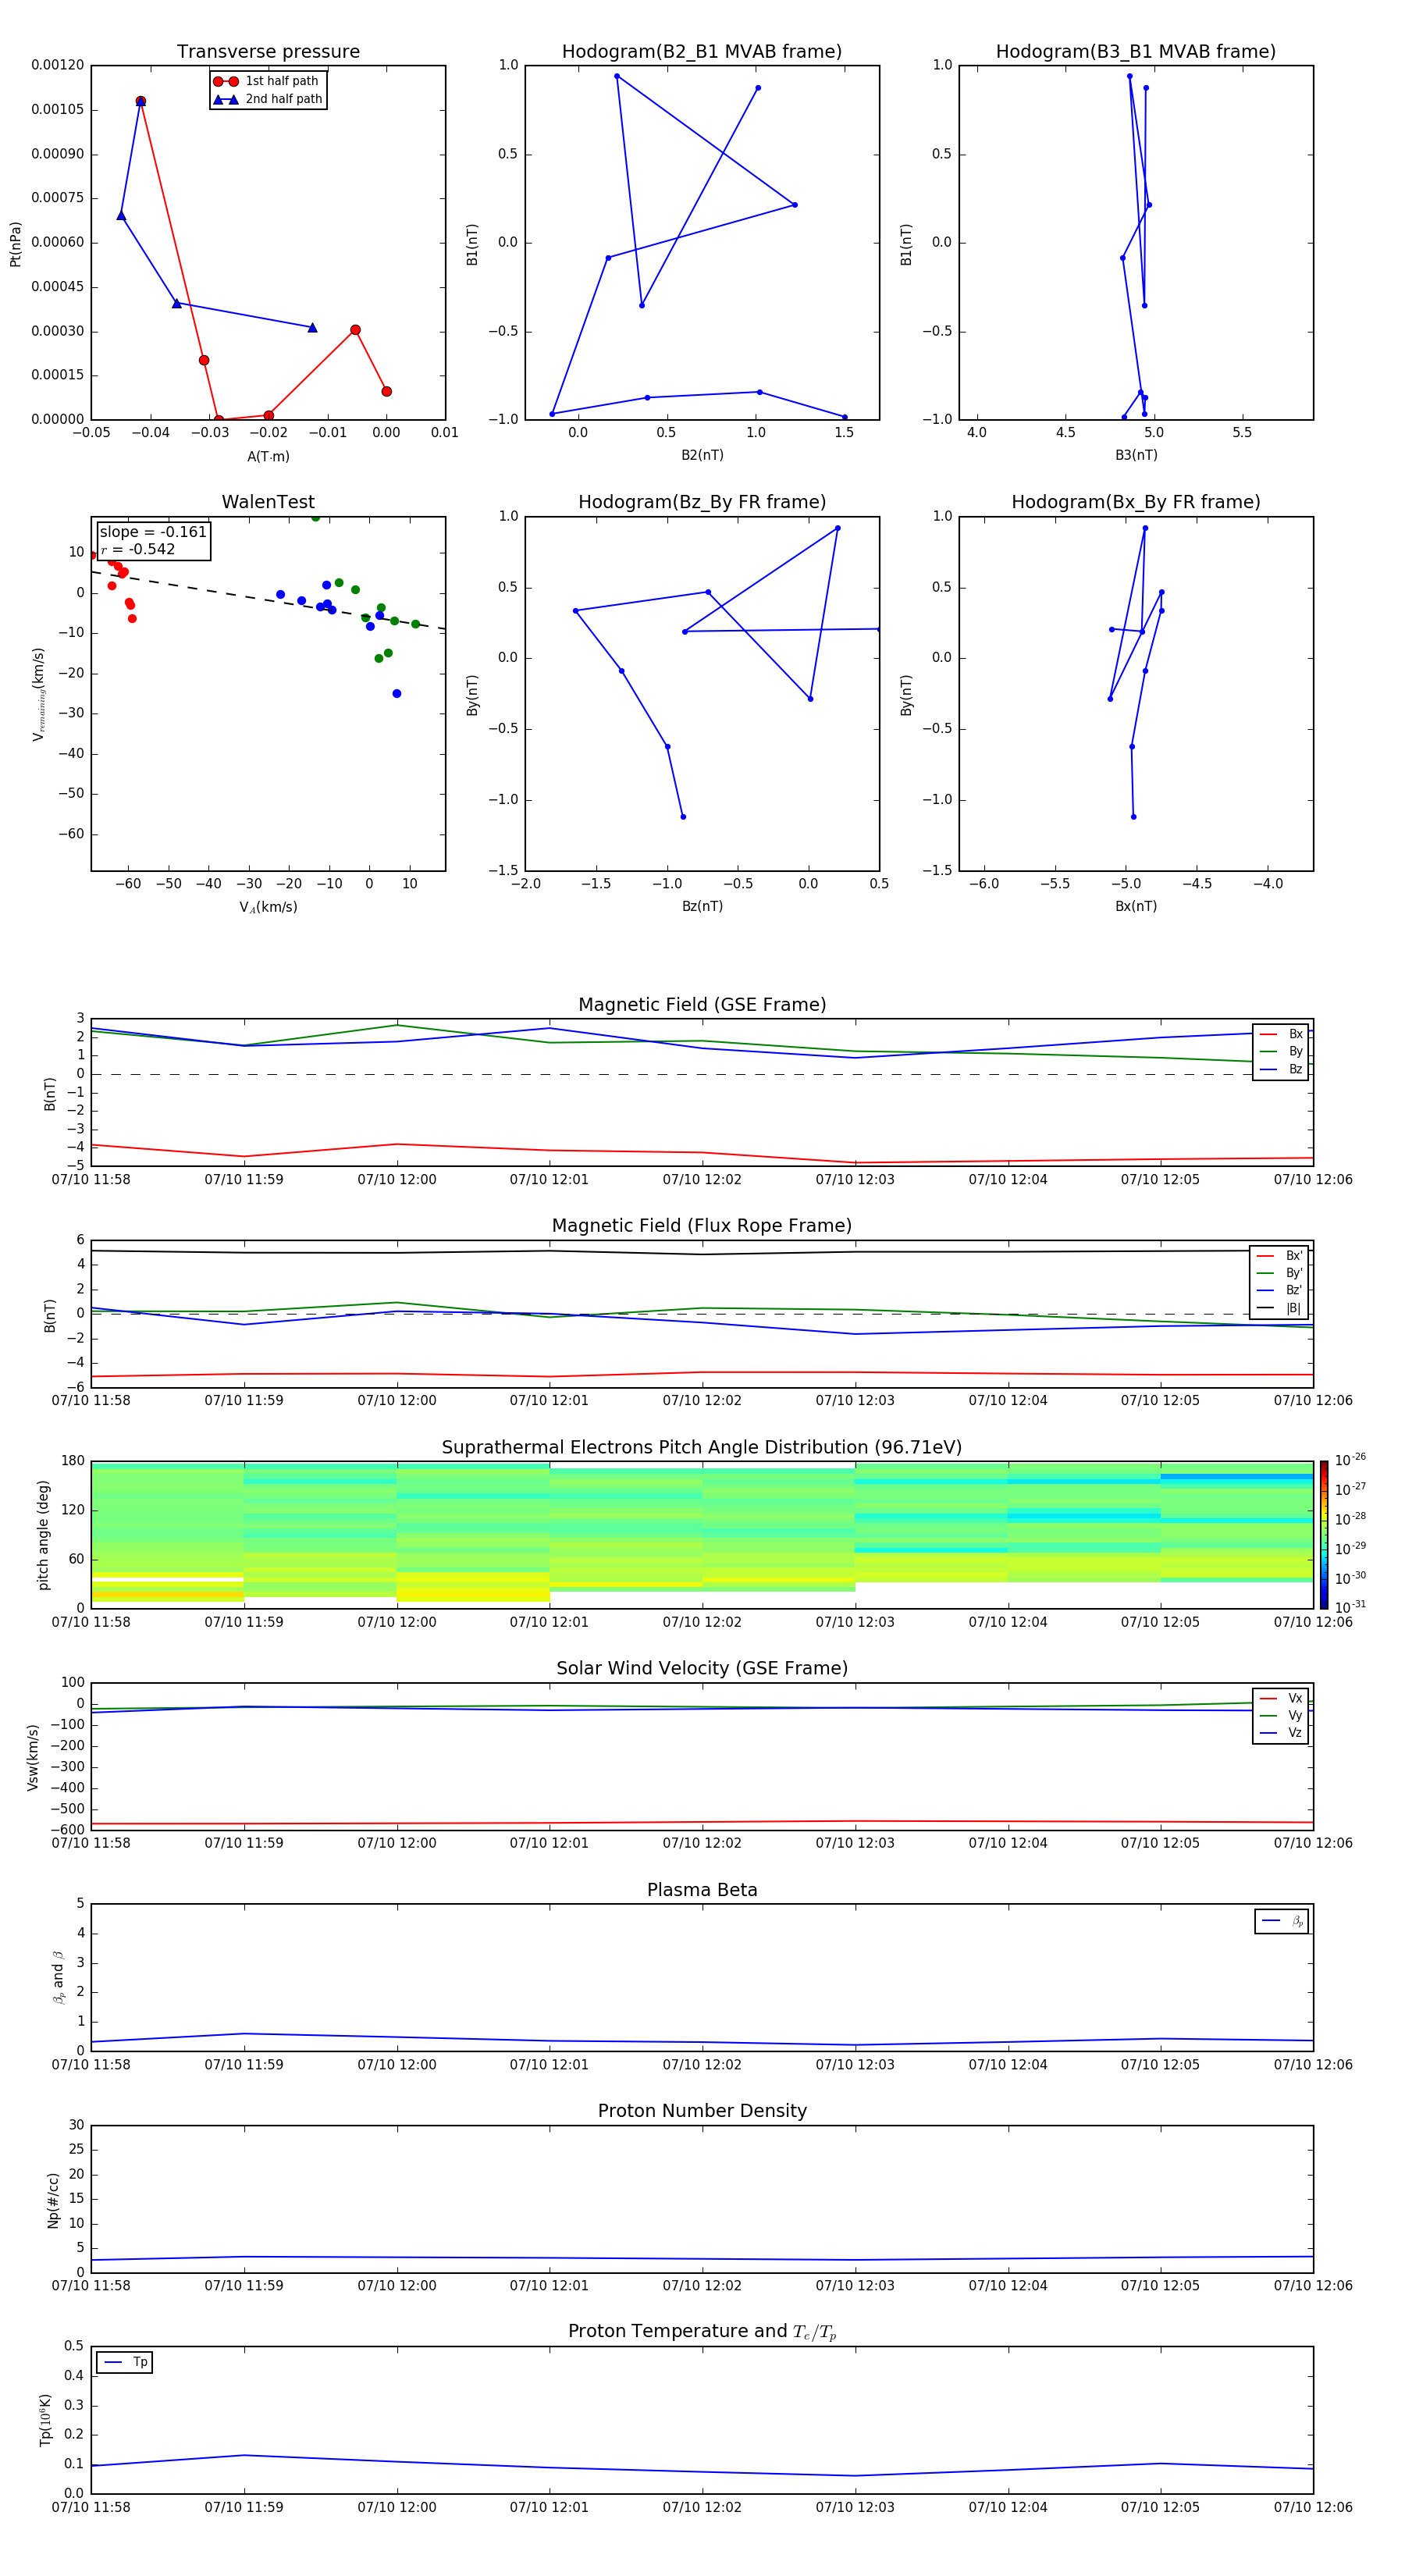Click the "r = -0.542" correlation annotation
Image resolution: width=1405 pixels, height=2576 pixels.
138,549
